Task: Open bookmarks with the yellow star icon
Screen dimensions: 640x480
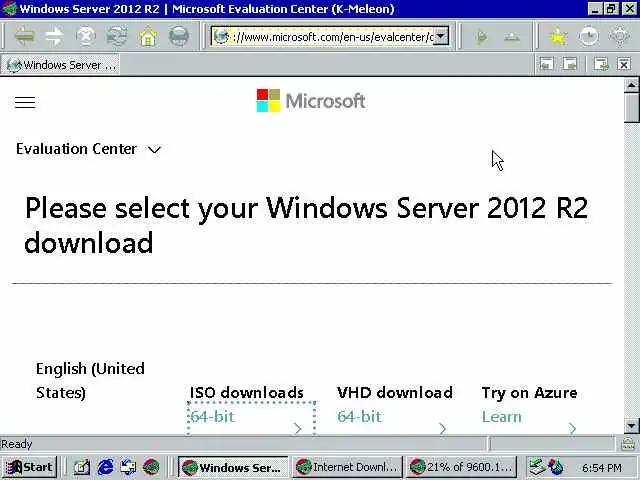Action: (x=558, y=37)
